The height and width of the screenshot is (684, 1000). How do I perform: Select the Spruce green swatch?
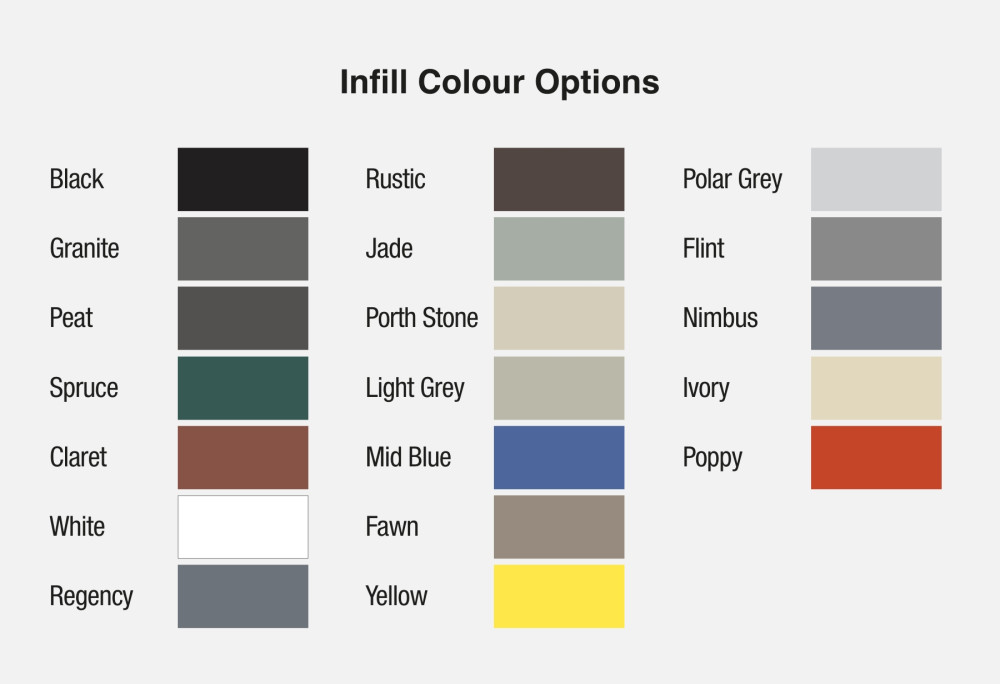pos(243,387)
